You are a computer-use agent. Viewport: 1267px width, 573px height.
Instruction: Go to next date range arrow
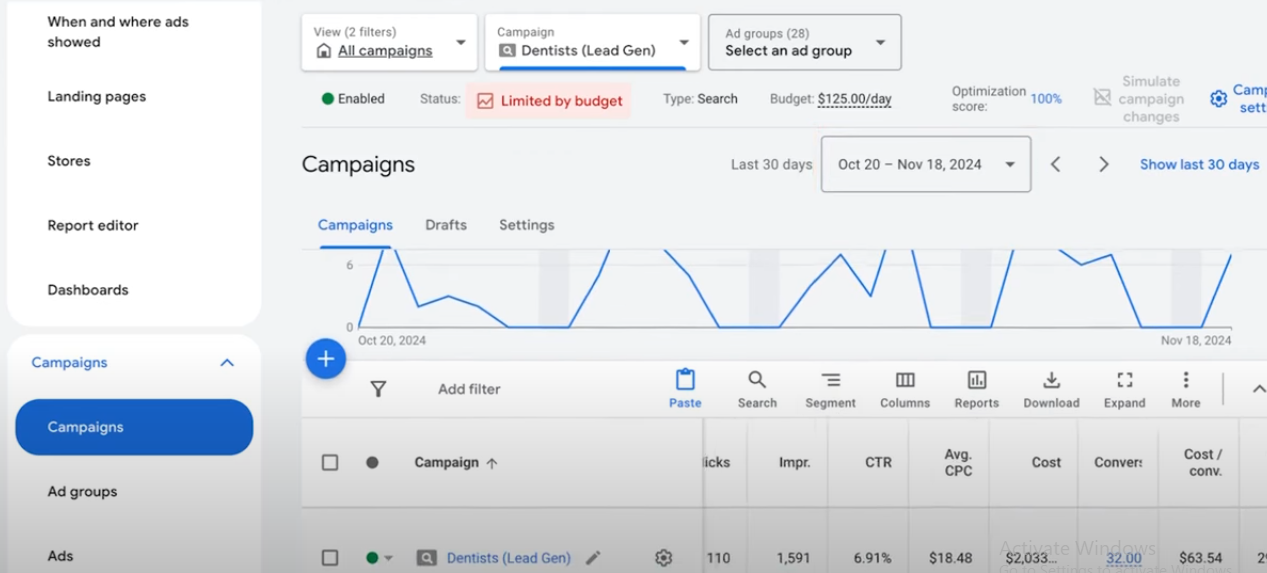tap(1103, 164)
